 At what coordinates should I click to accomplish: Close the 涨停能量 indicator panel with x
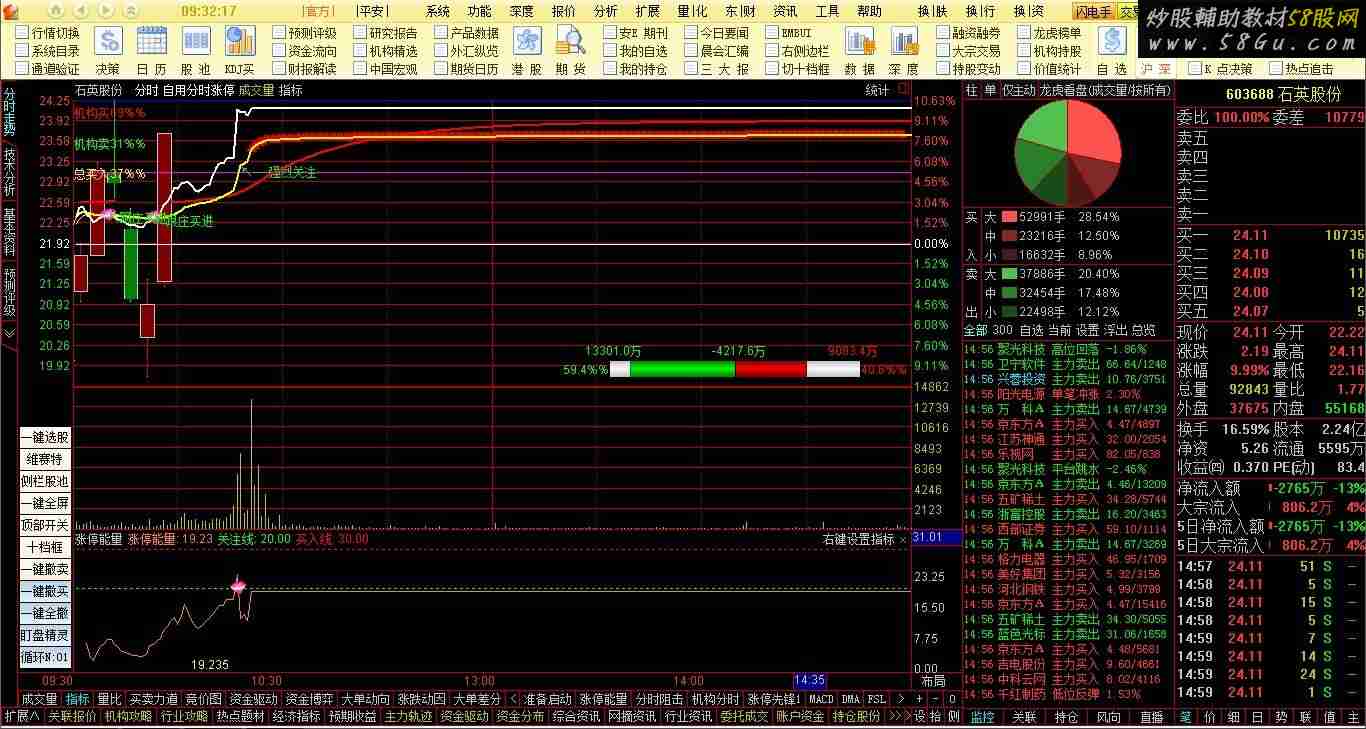pyautogui.click(x=903, y=539)
